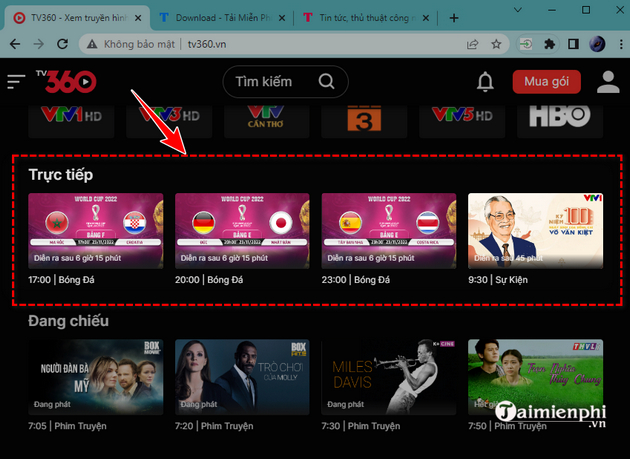630x459 pixels.
Task: Switch to the Tin tức, thủ thuật công nghệ tab
Action: click(367, 18)
